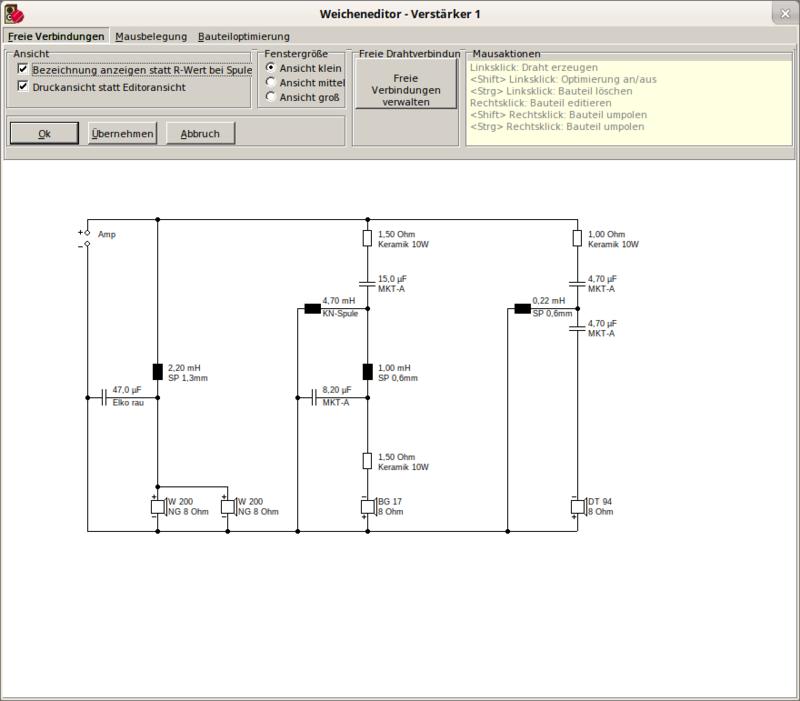800x701 pixels.
Task: Disable Druckansicht statt Editoransicht checkbox
Action: pyautogui.click(x=23, y=87)
